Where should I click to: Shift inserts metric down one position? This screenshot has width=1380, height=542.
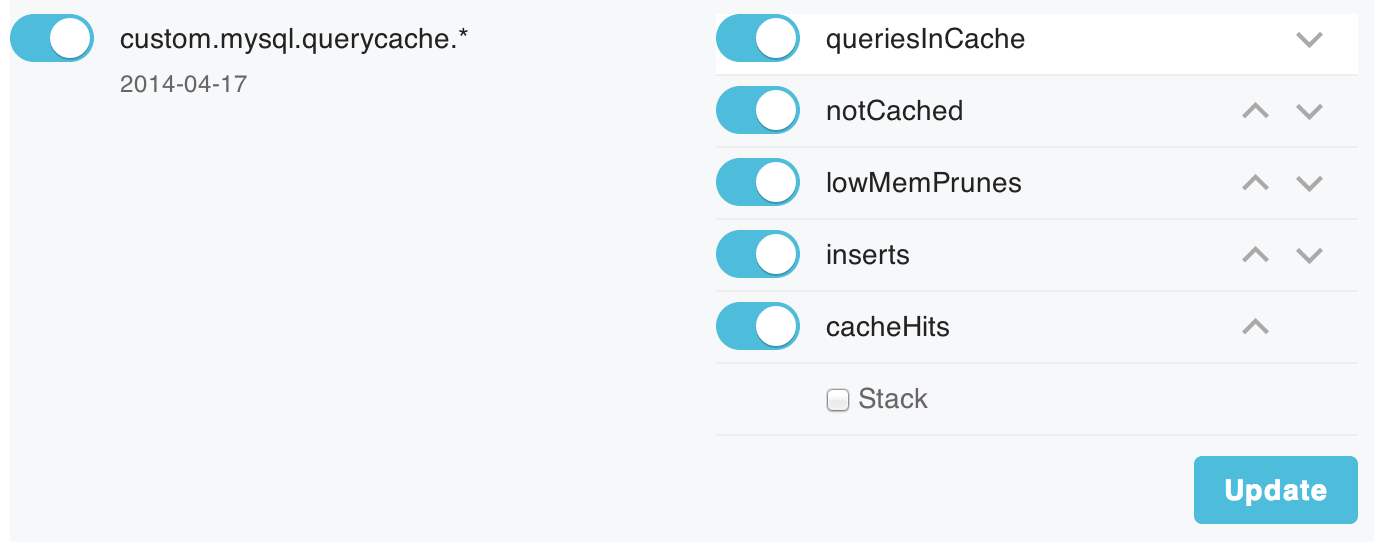(1309, 255)
